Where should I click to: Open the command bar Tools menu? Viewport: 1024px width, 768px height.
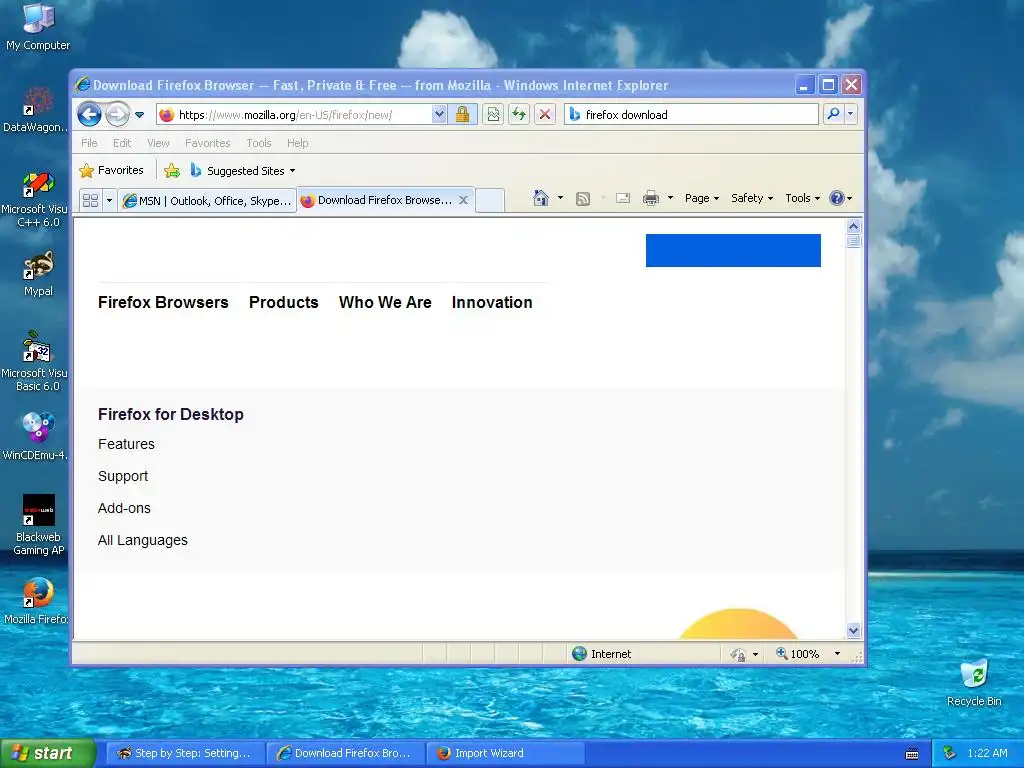click(802, 198)
